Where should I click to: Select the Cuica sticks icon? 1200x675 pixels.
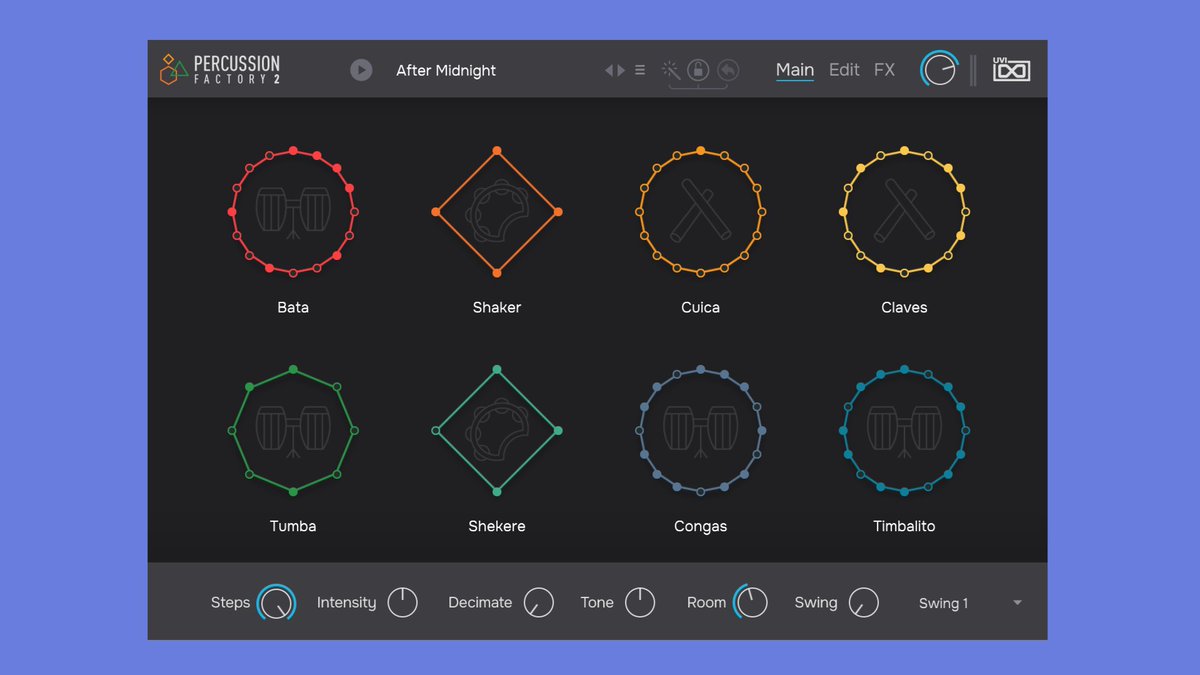[x=700, y=211]
